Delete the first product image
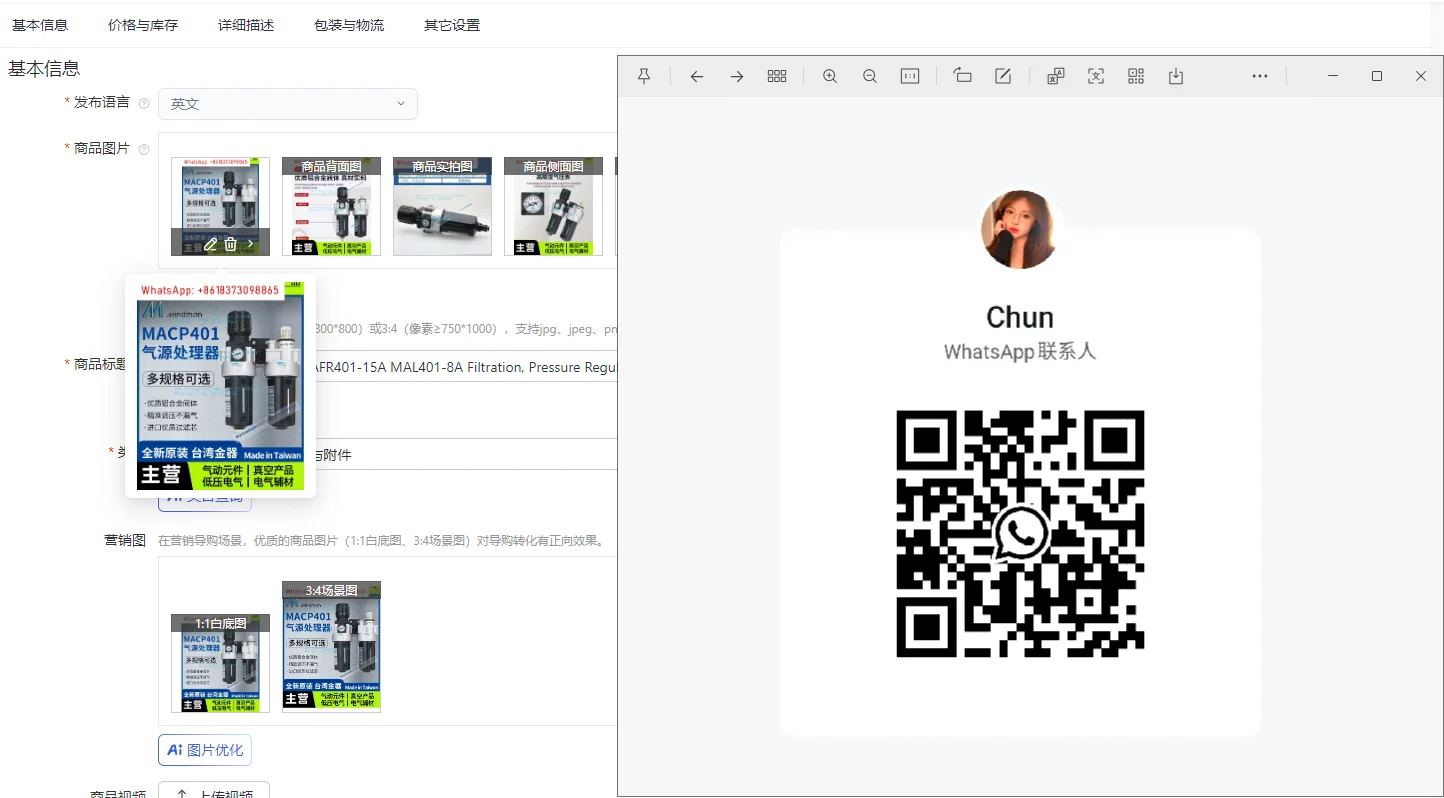The image size is (1444, 798). click(231, 244)
